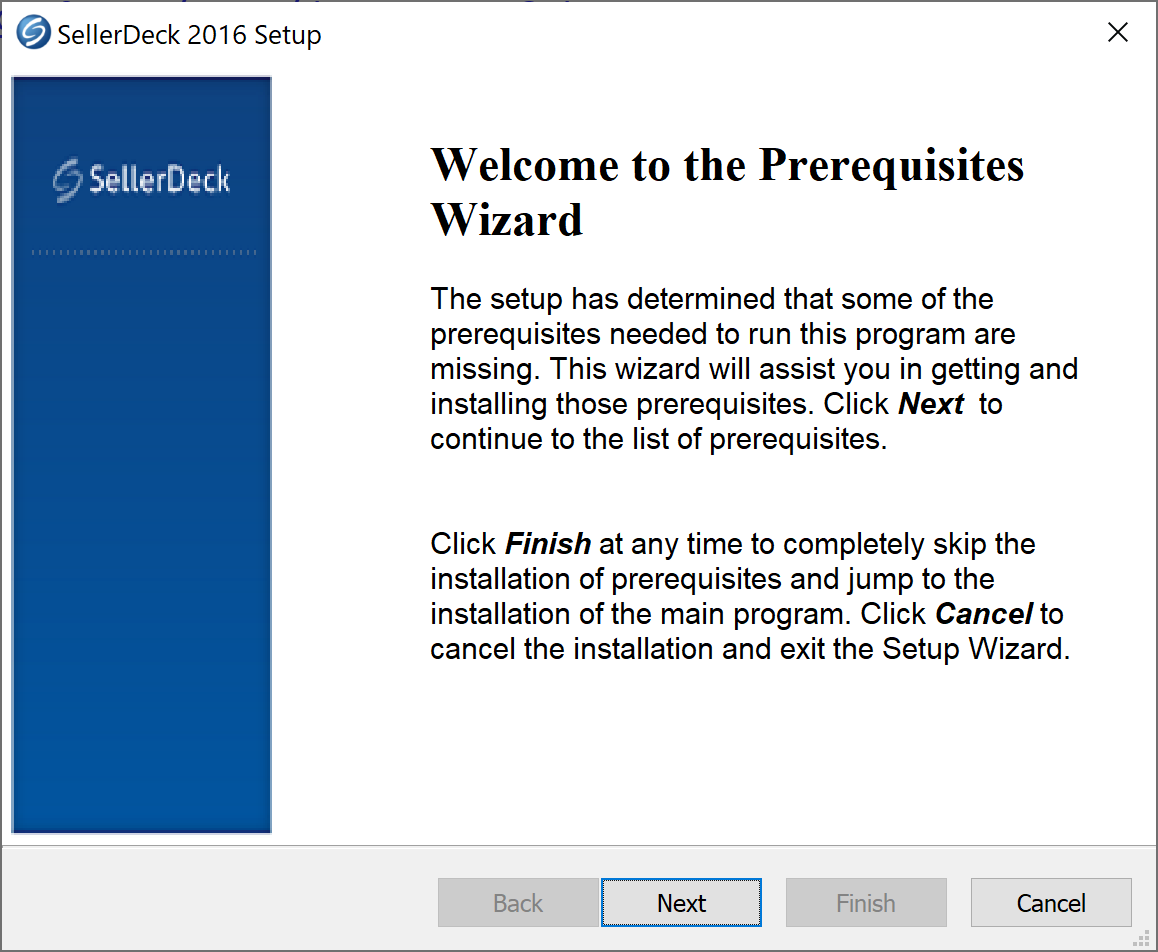
Task: Click the swirl emblem in the banner logo
Action: click(x=68, y=180)
